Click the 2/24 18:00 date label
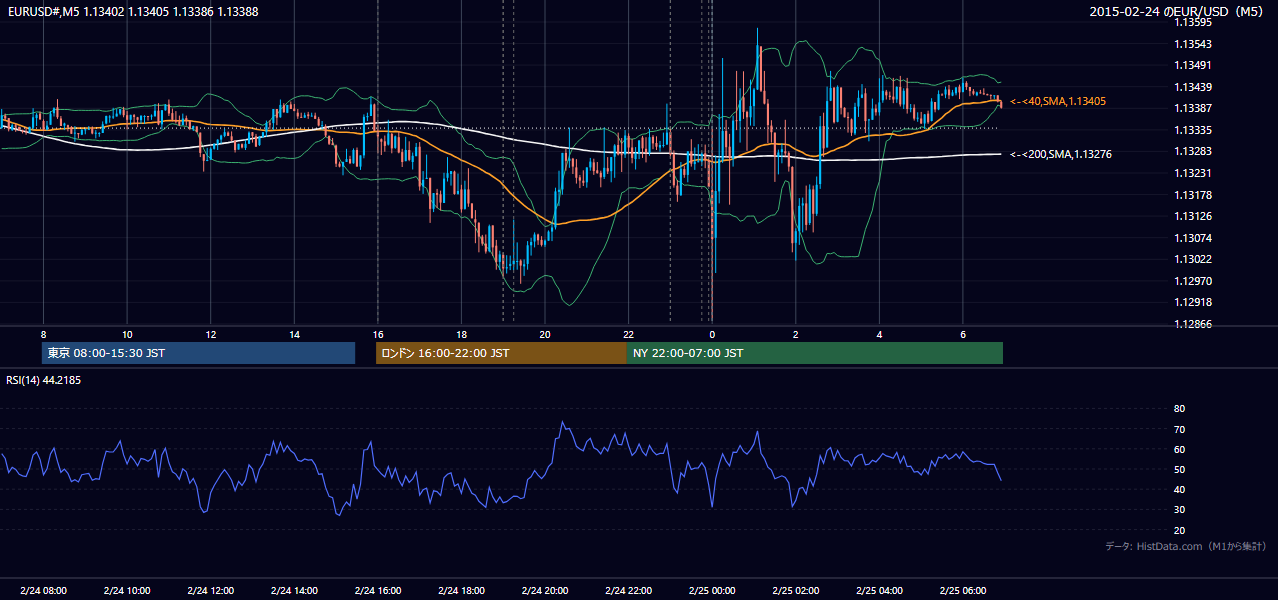This screenshot has height=600, width=1278. pos(461,591)
